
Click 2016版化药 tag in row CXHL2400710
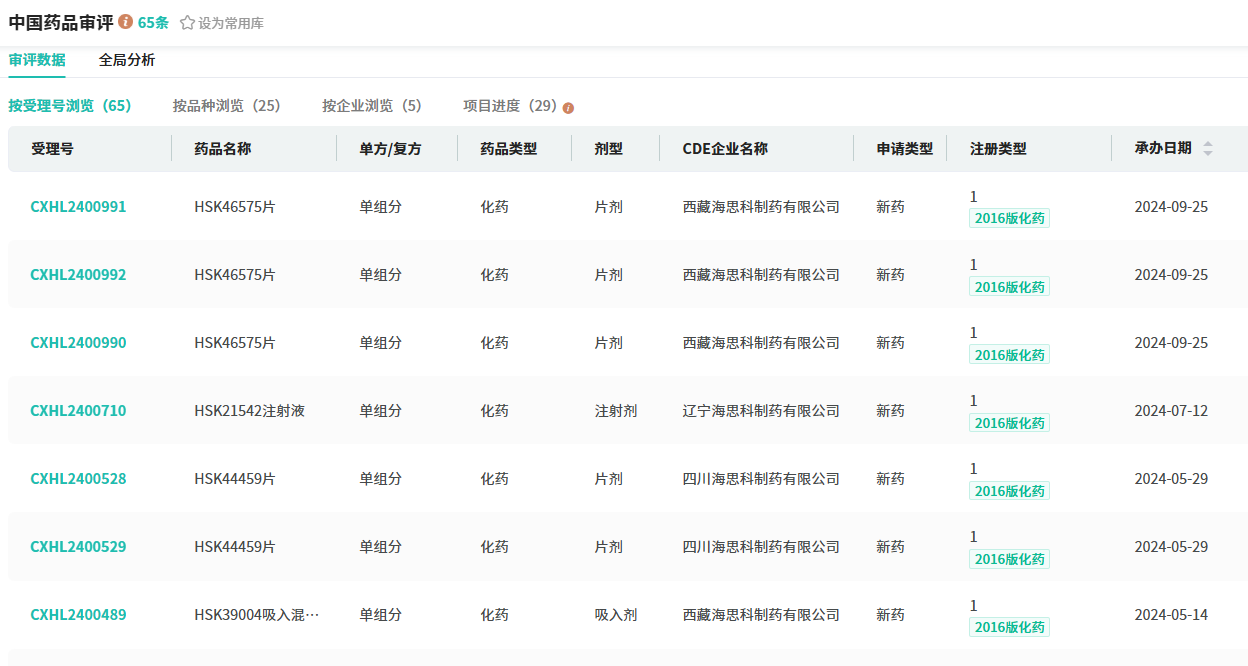[x=1009, y=423]
